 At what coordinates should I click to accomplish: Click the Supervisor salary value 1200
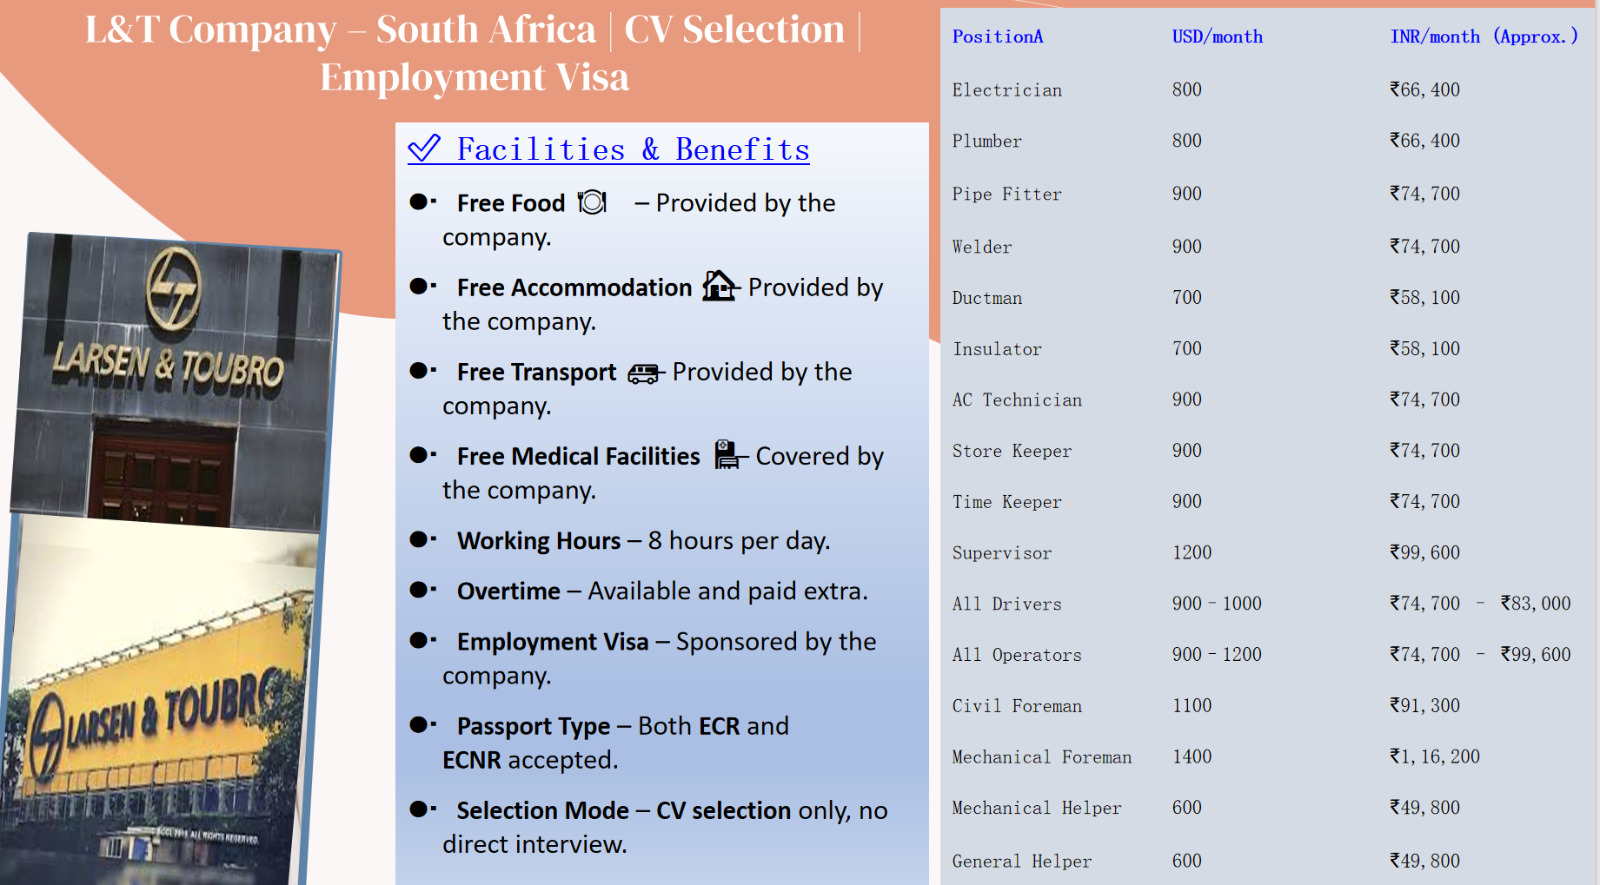click(x=1192, y=552)
